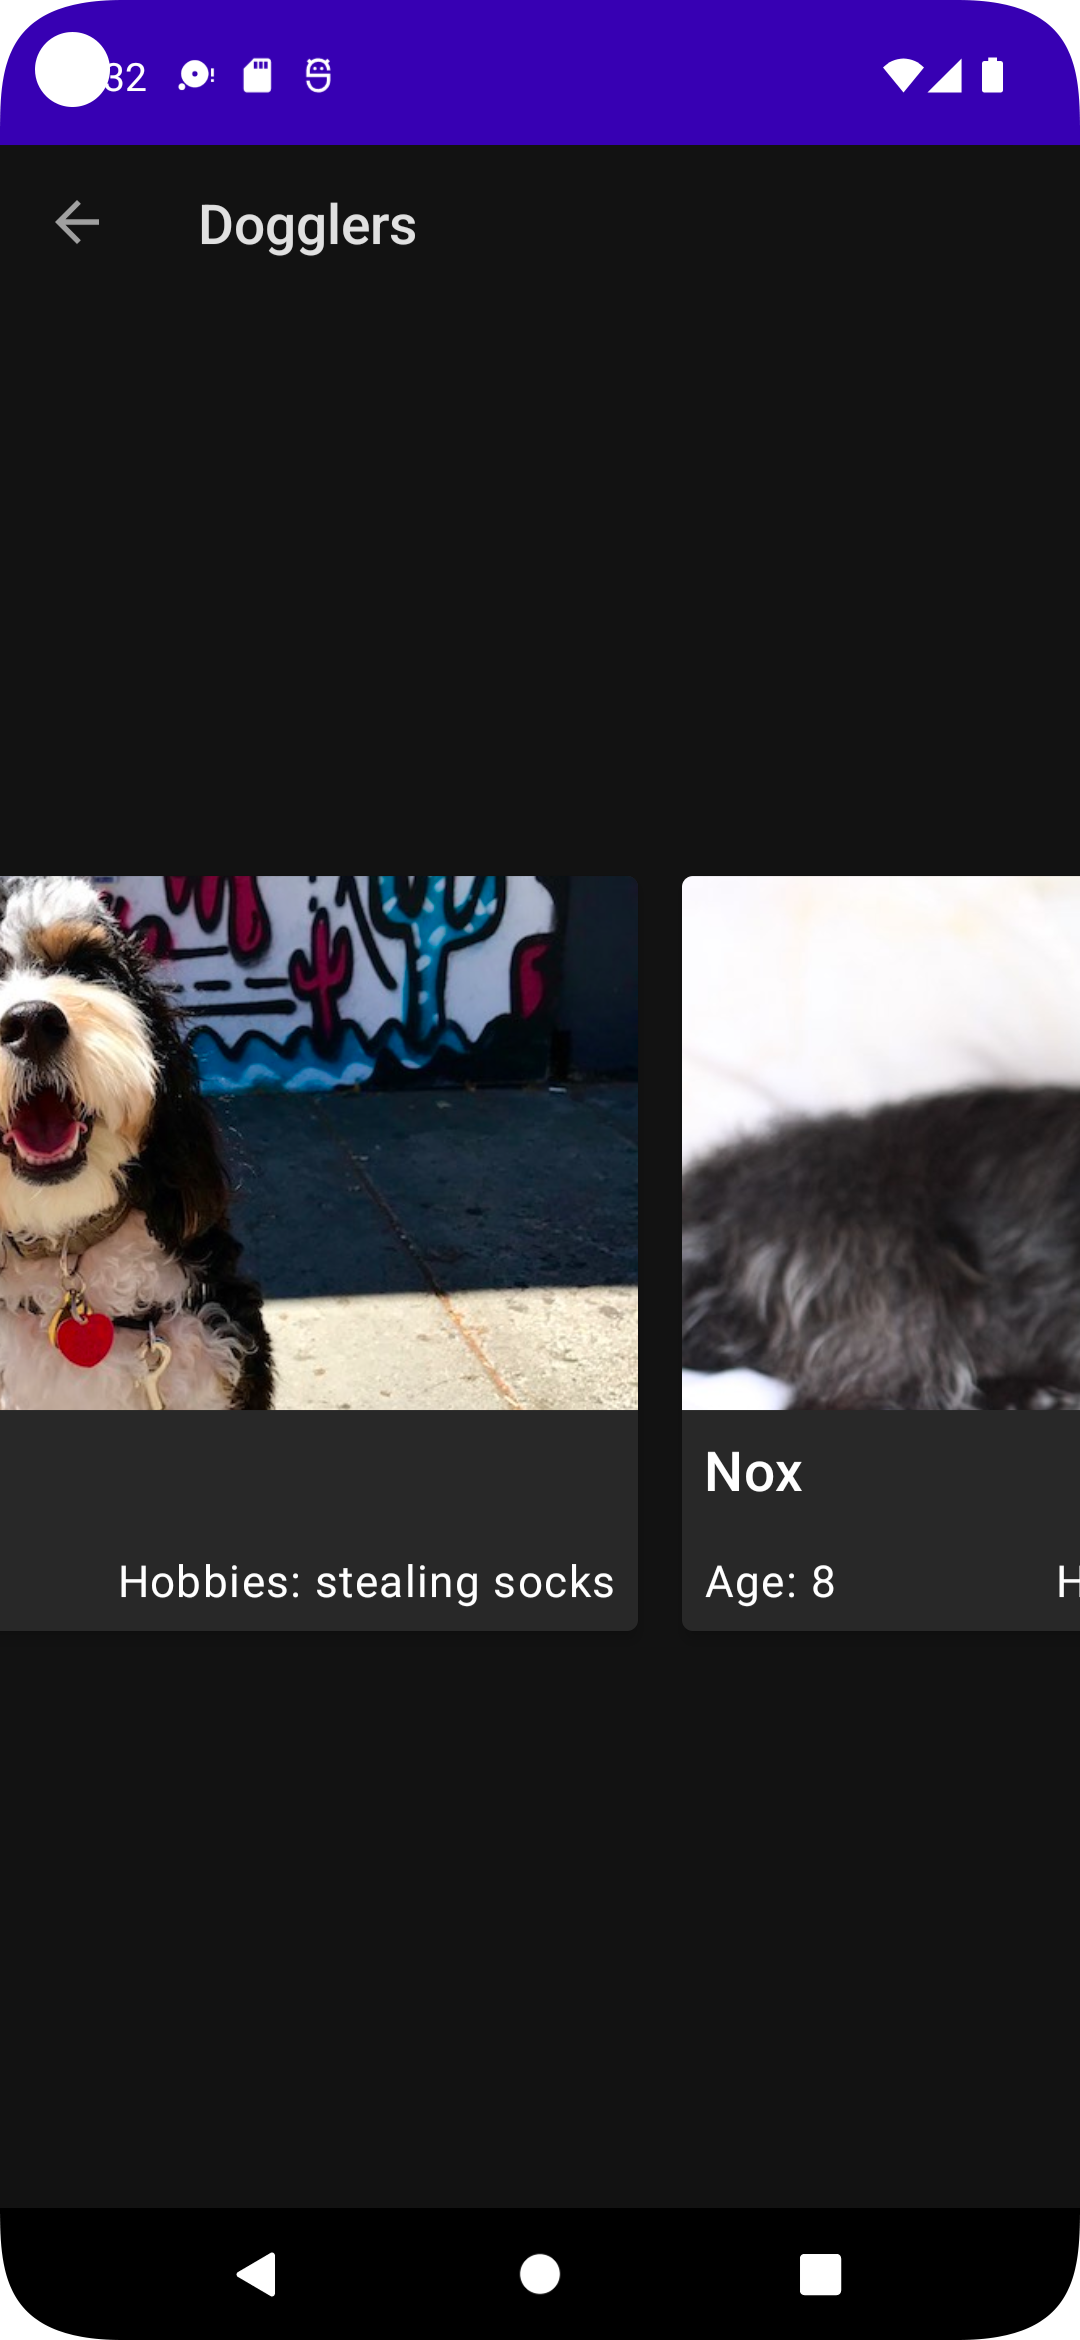The height and width of the screenshot is (2340, 1080).
Task: Select the Nox dog card
Action: (x=881, y=1253)
